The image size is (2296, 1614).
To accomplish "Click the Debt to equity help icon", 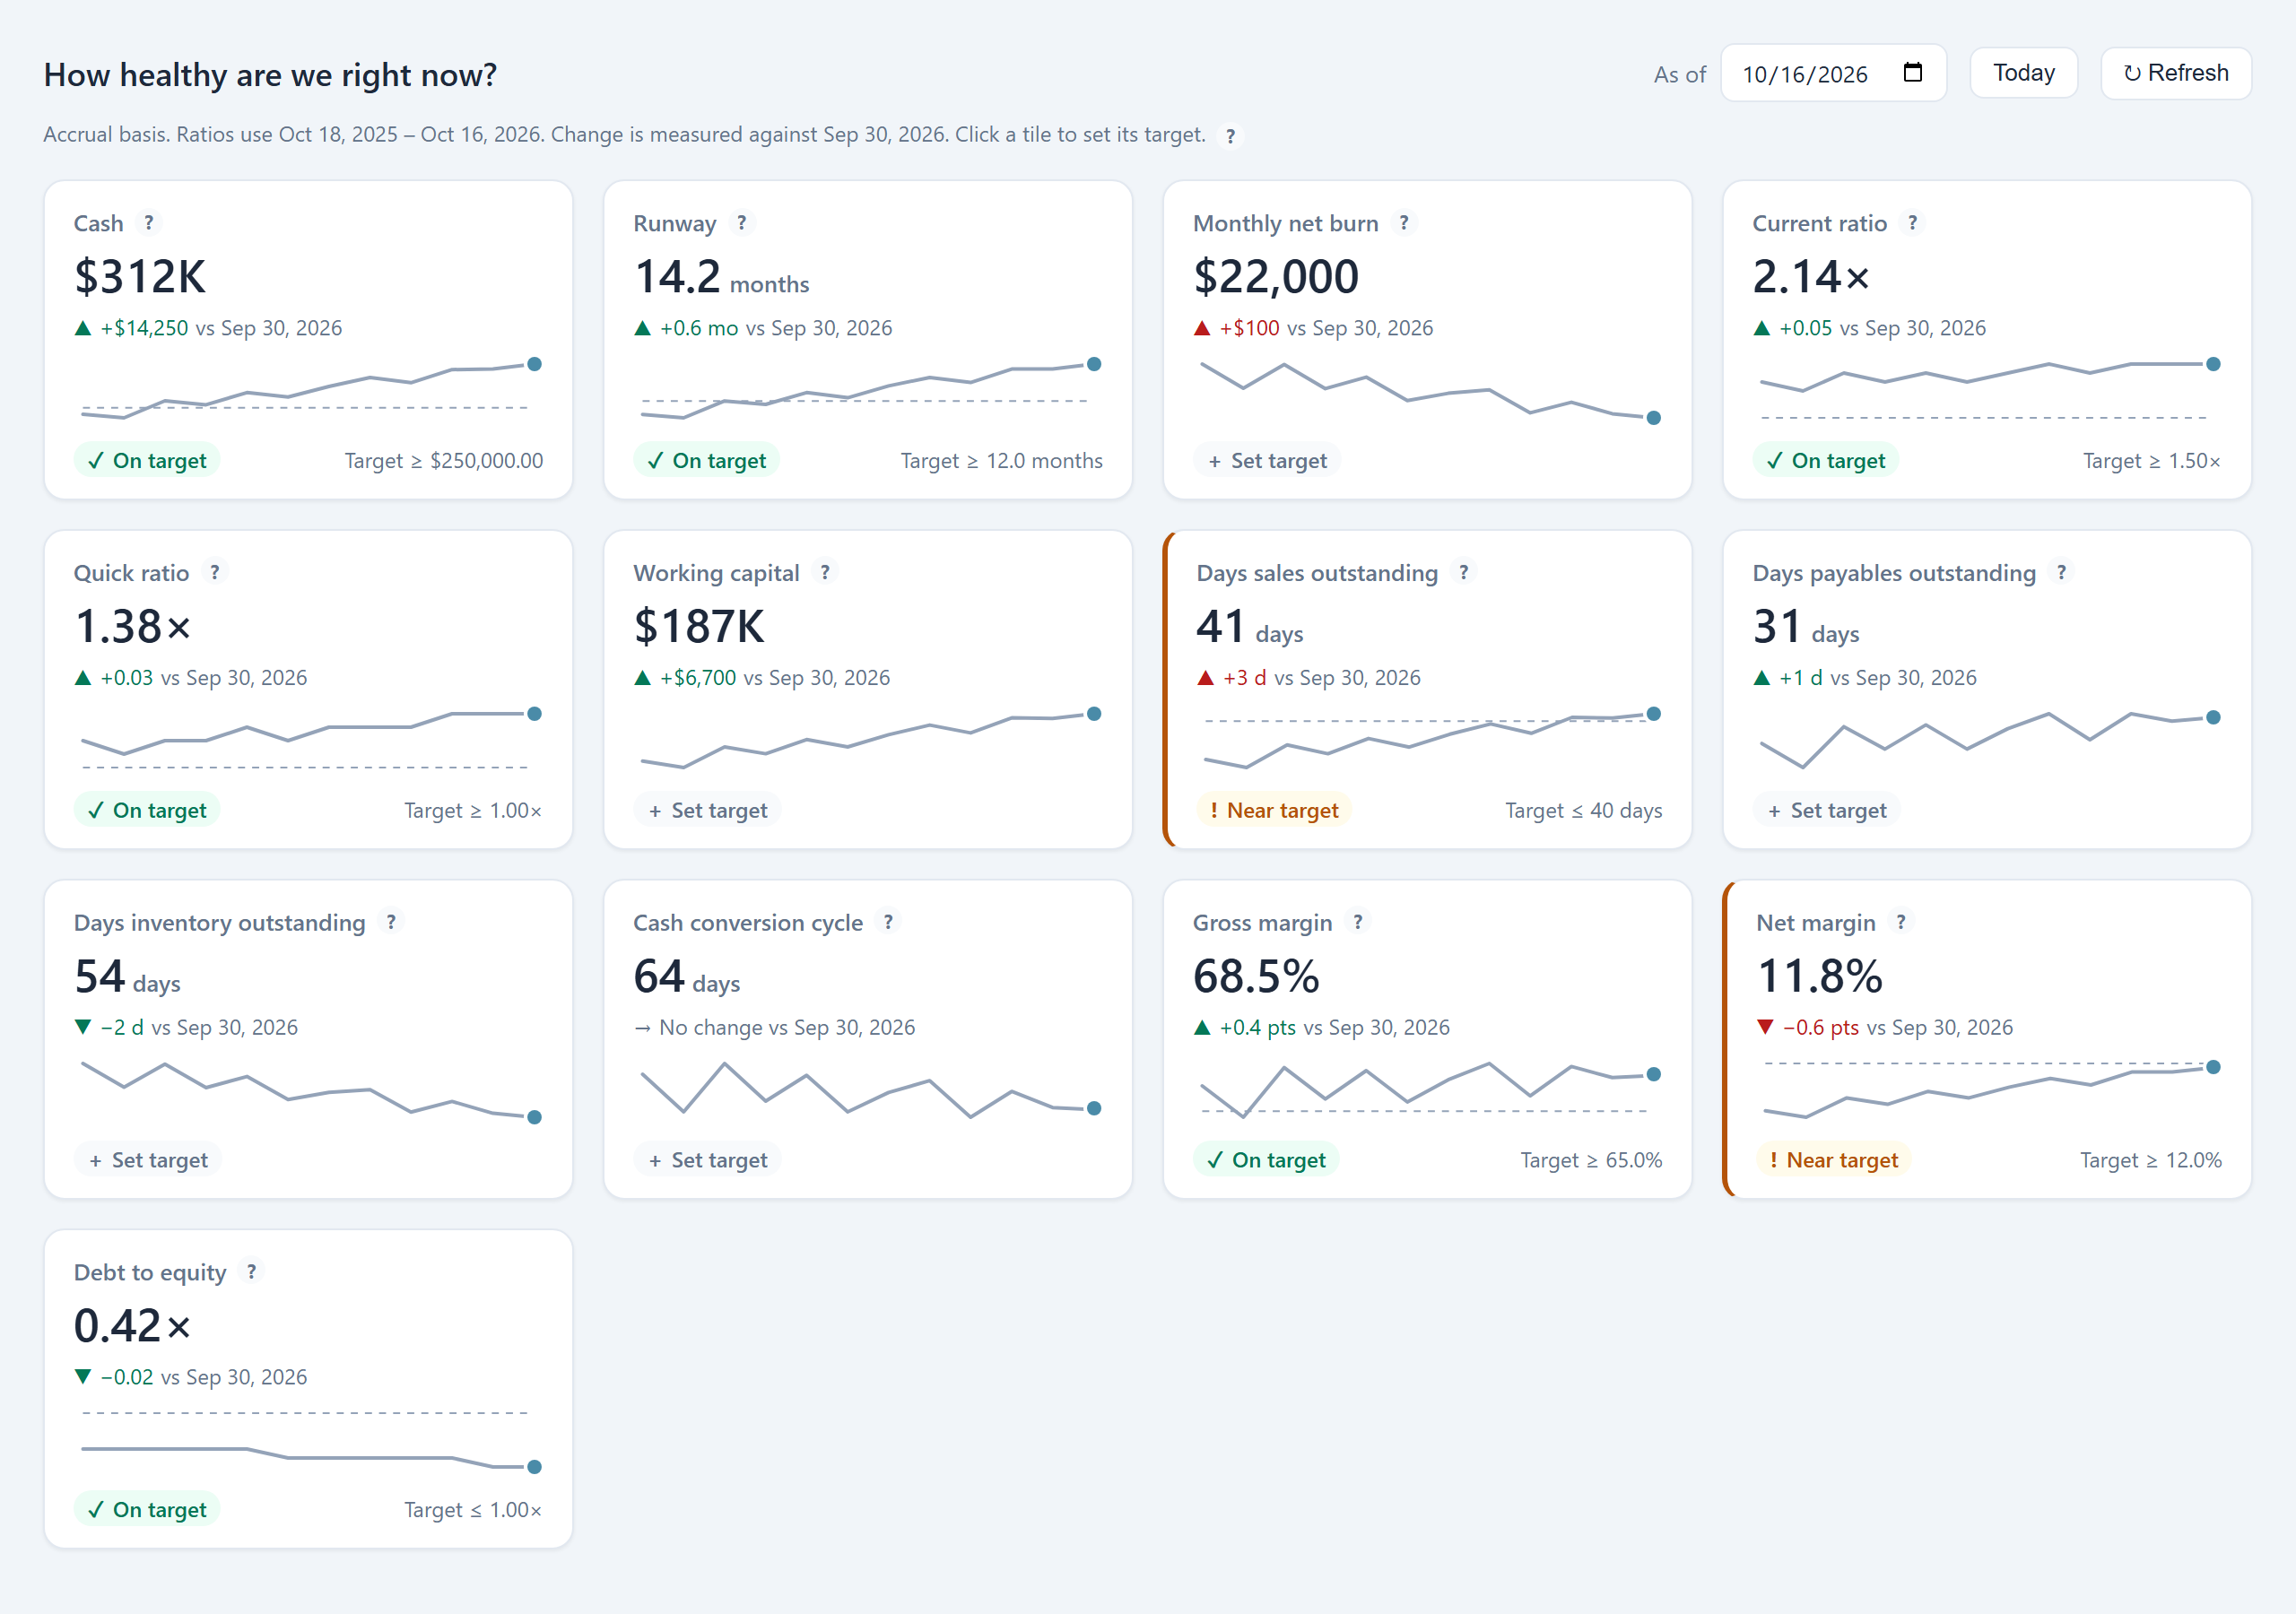I will click(x=252, y=1272).
